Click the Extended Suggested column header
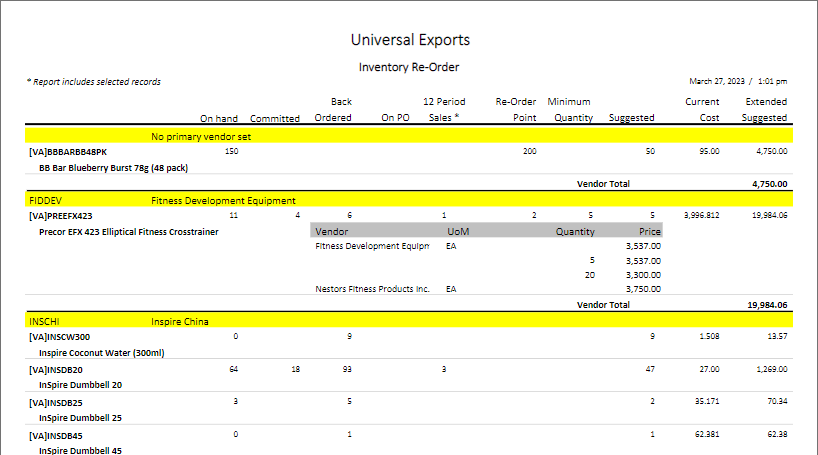The image size is (818, 455). [764, 110]
